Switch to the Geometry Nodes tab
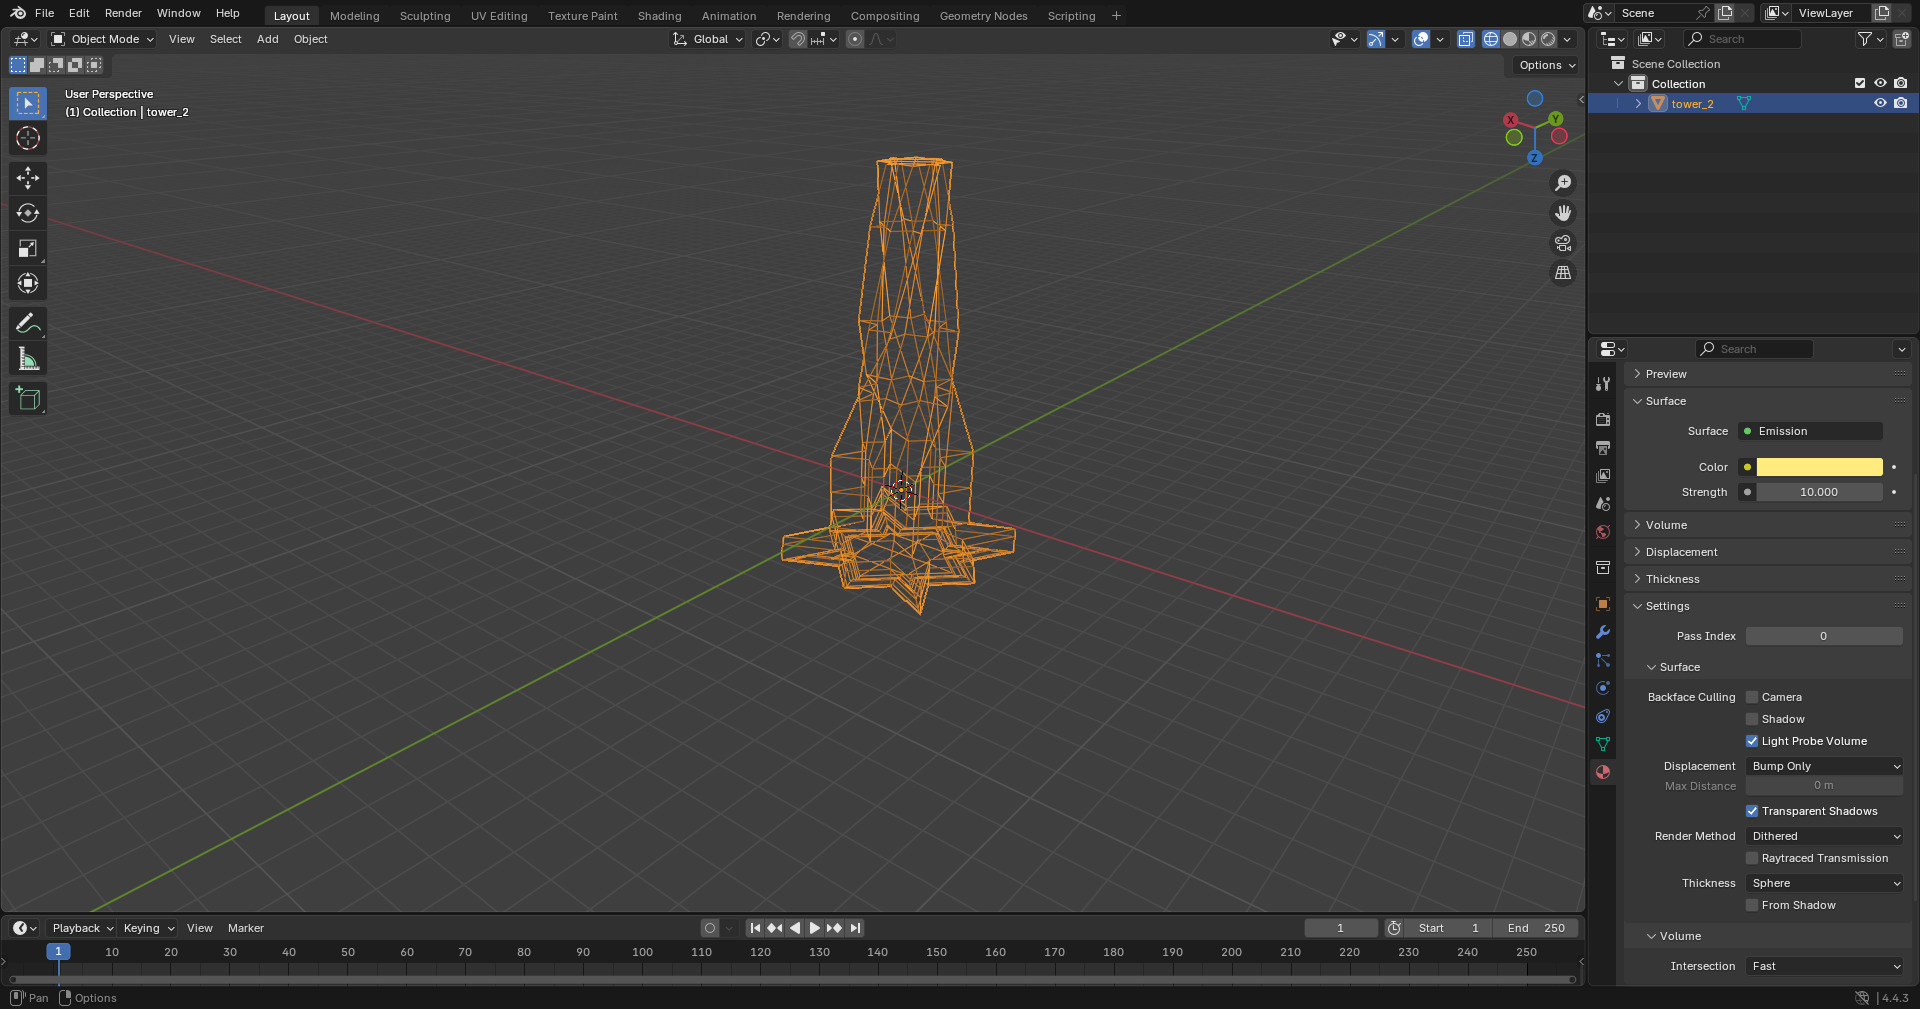1920x1009 pixels. click(x=983, y=16)
